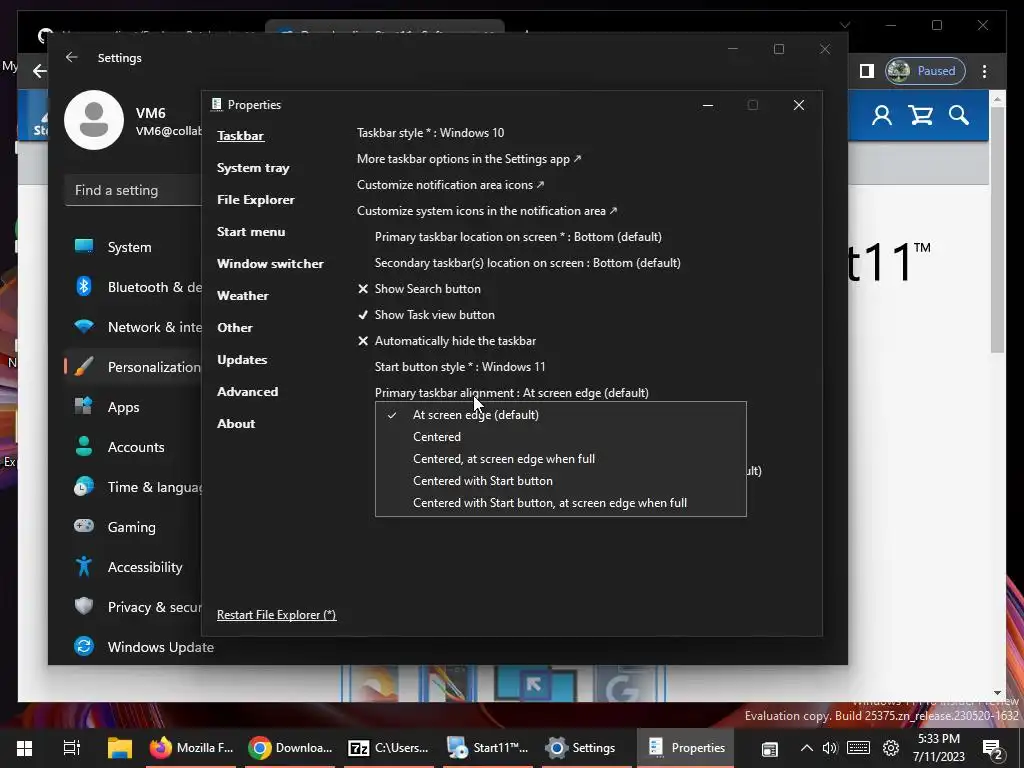Click the Settings back arrow
This screenshot has width=1024, height=768.
pos(72,57)
